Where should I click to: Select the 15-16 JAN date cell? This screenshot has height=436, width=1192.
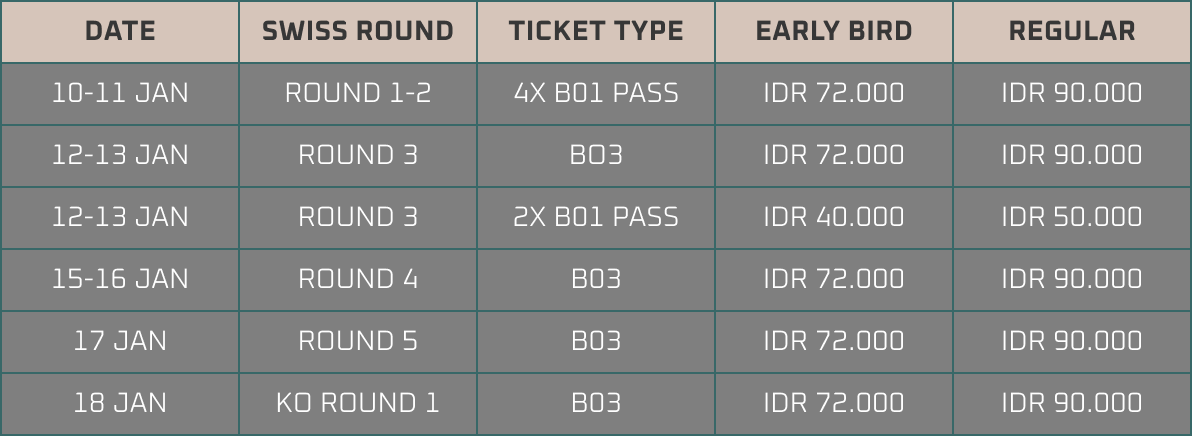point(120,279)
